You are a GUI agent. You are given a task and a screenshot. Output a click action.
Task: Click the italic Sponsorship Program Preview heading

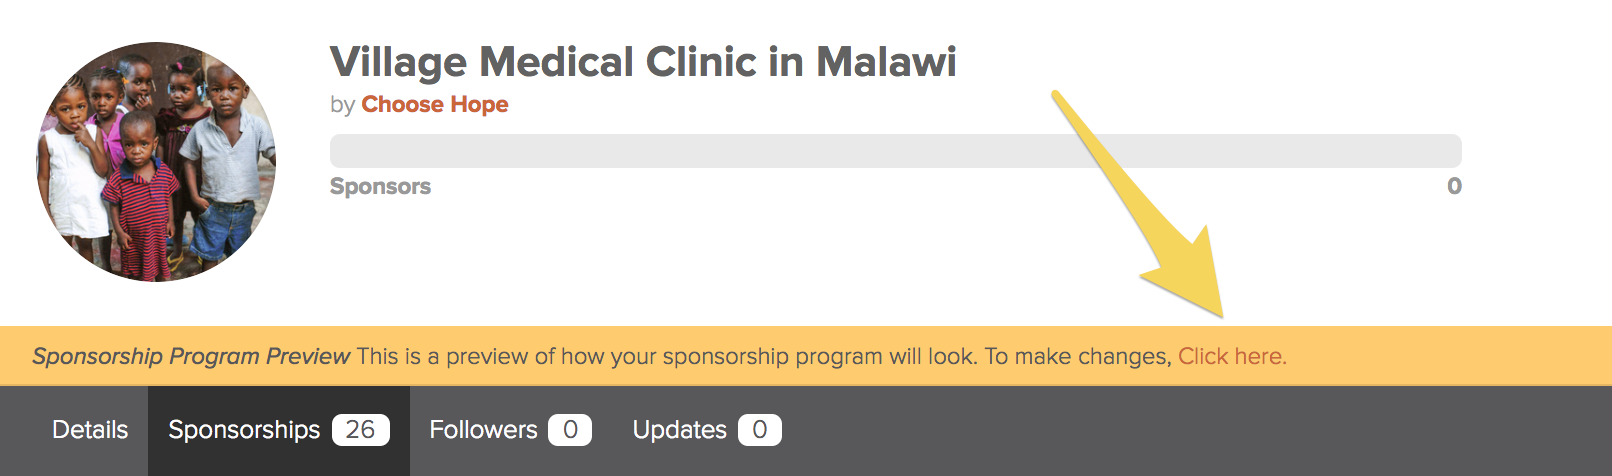pyautogui.click(x=191, y=356)
